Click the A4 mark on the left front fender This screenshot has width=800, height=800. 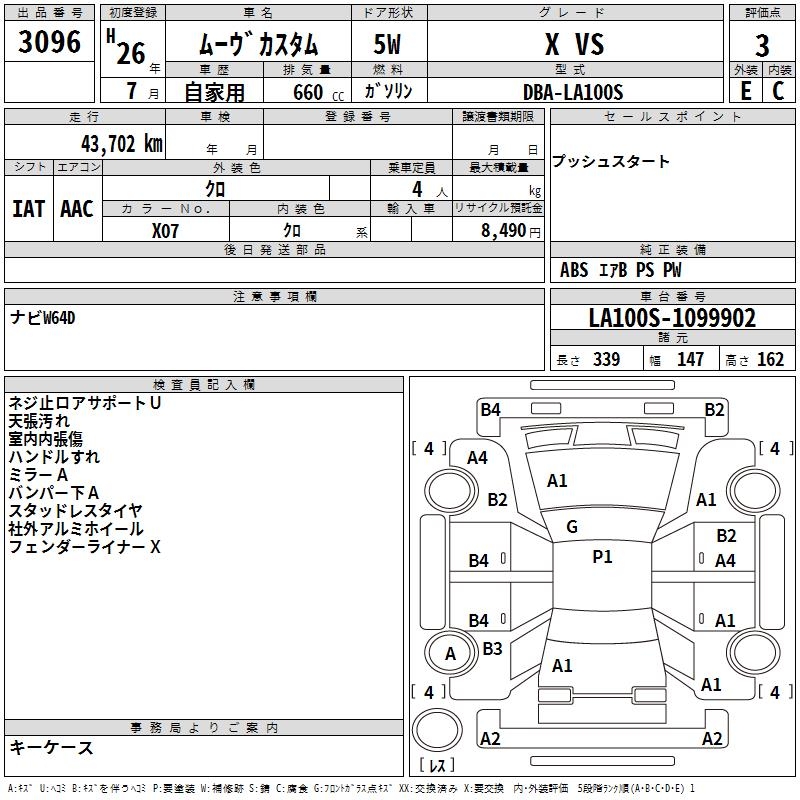tap(477, 457)
